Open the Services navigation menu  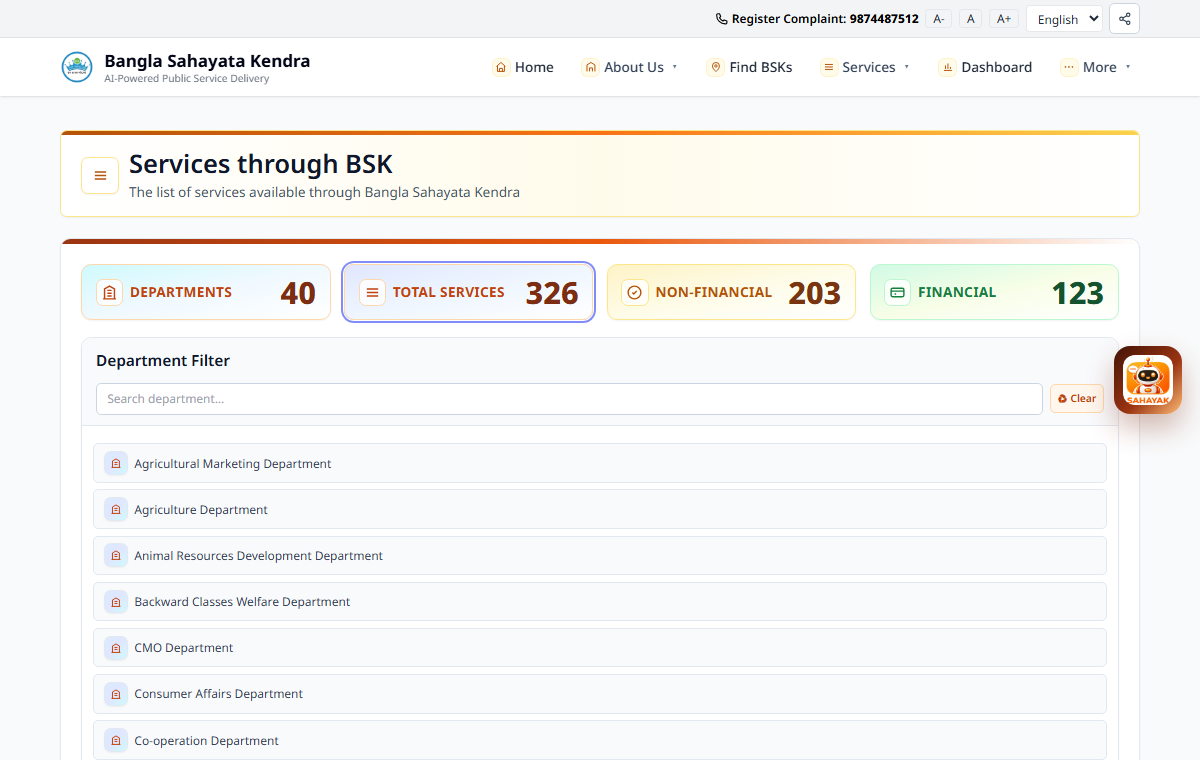tap(865, 67)
